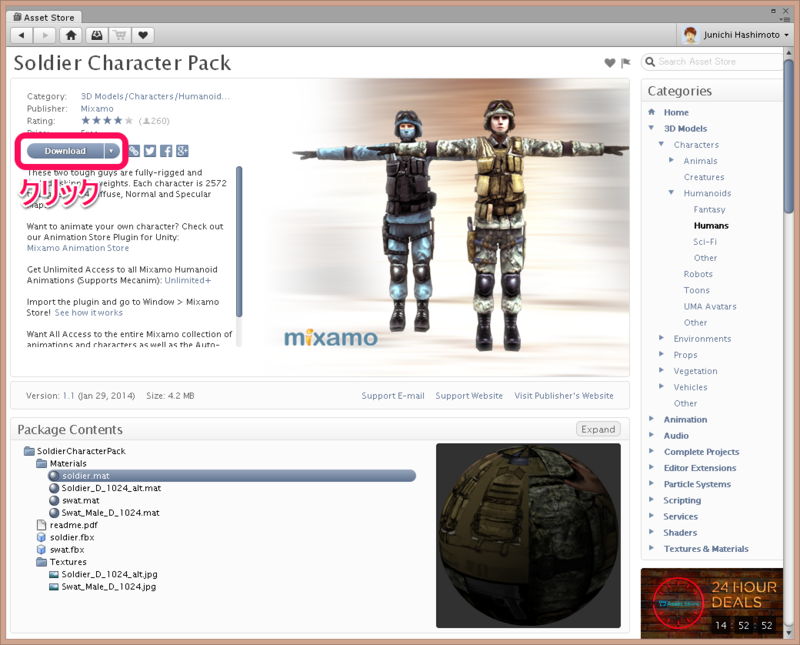The image size is (800, 645).
Task: Click the Search Asset Store field
Action: (x=712, y=62)
